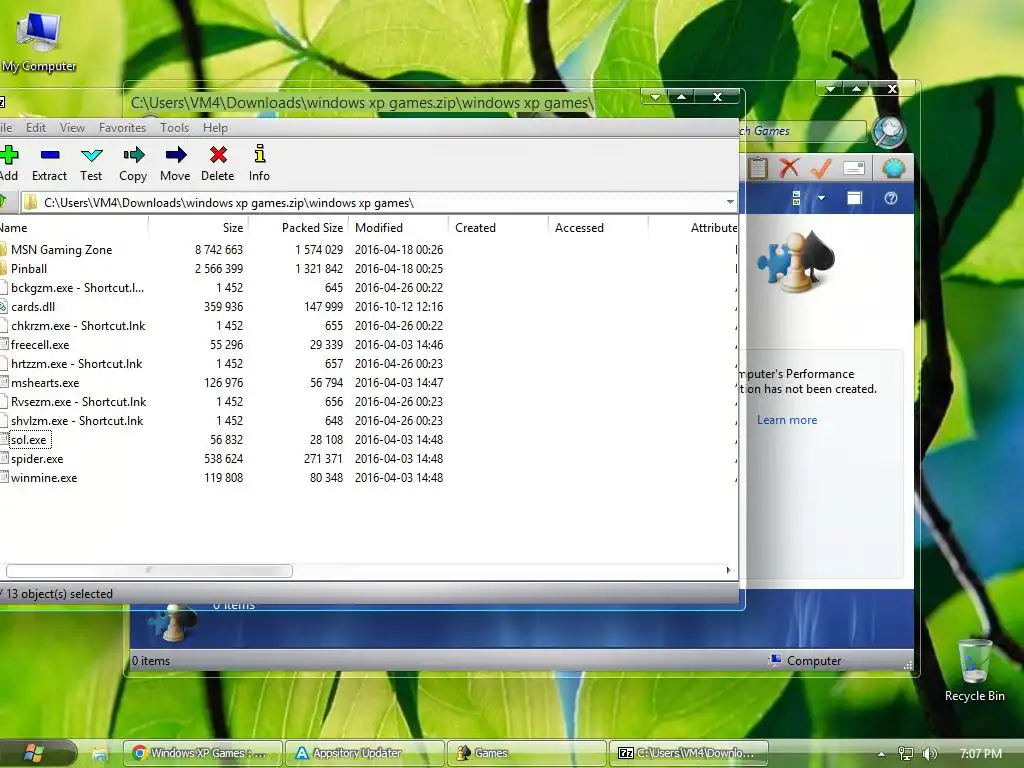Click the Add toolbar icon
1024x768 pixels.
[9, 163]
